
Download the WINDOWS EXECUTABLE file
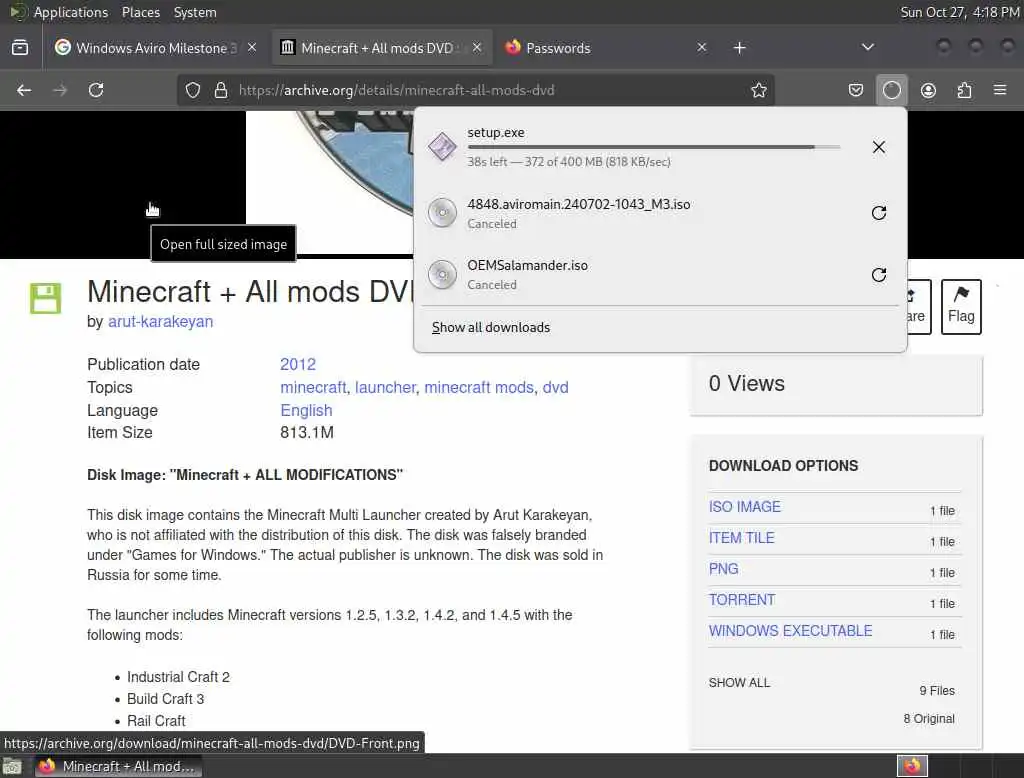[790, 631]
